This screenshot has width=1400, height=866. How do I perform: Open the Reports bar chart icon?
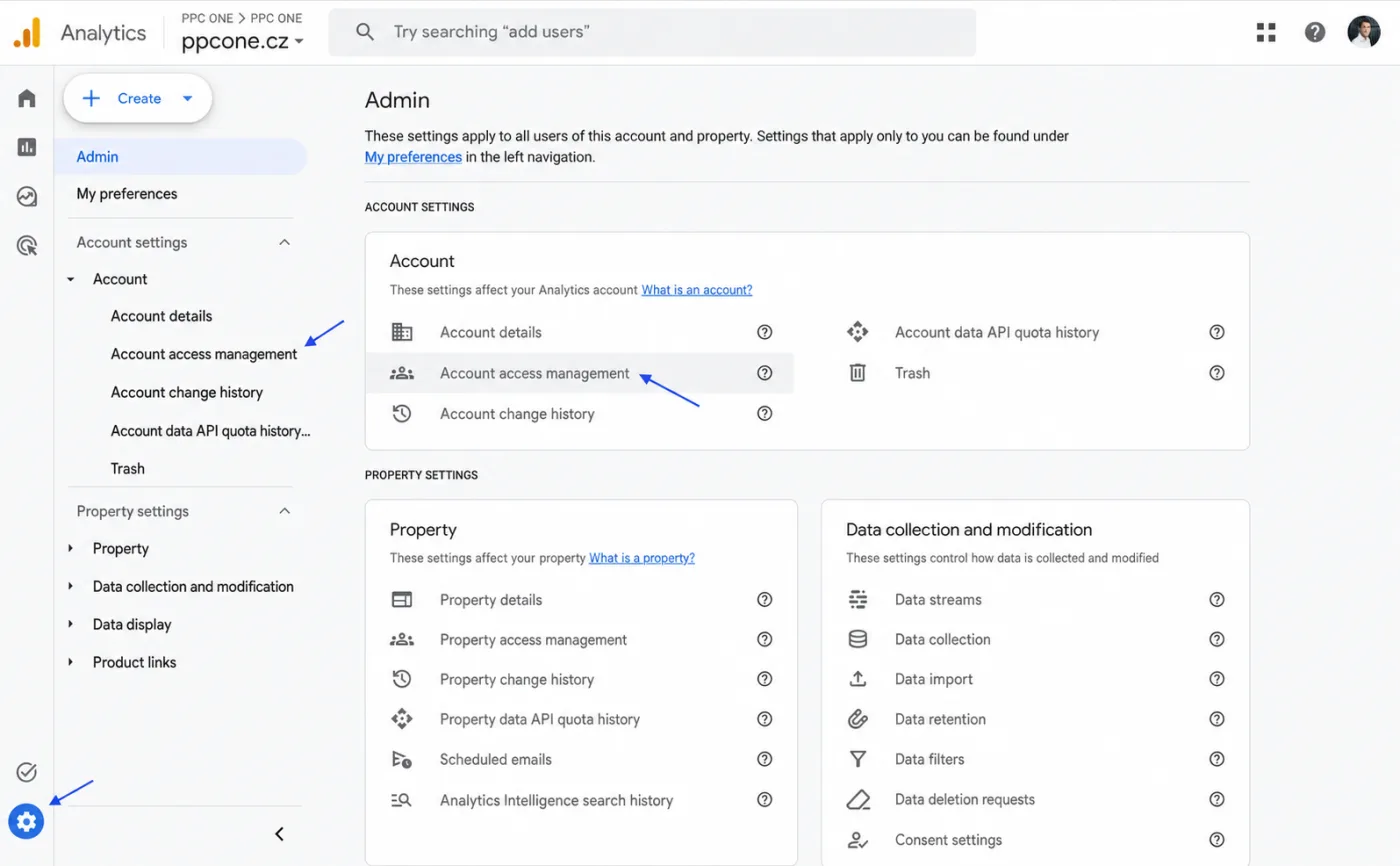(x=27, y=147)
